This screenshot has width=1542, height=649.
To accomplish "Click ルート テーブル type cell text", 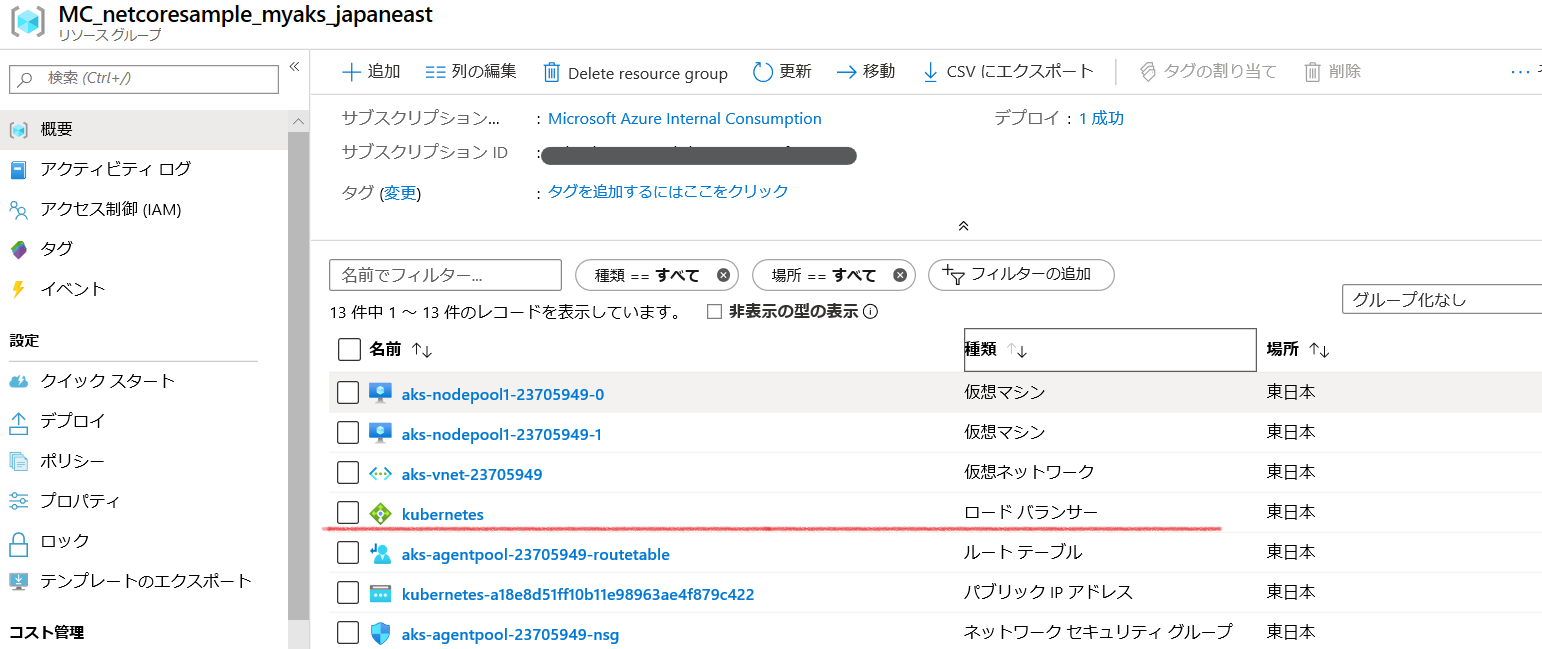I will click(1023, 552).
